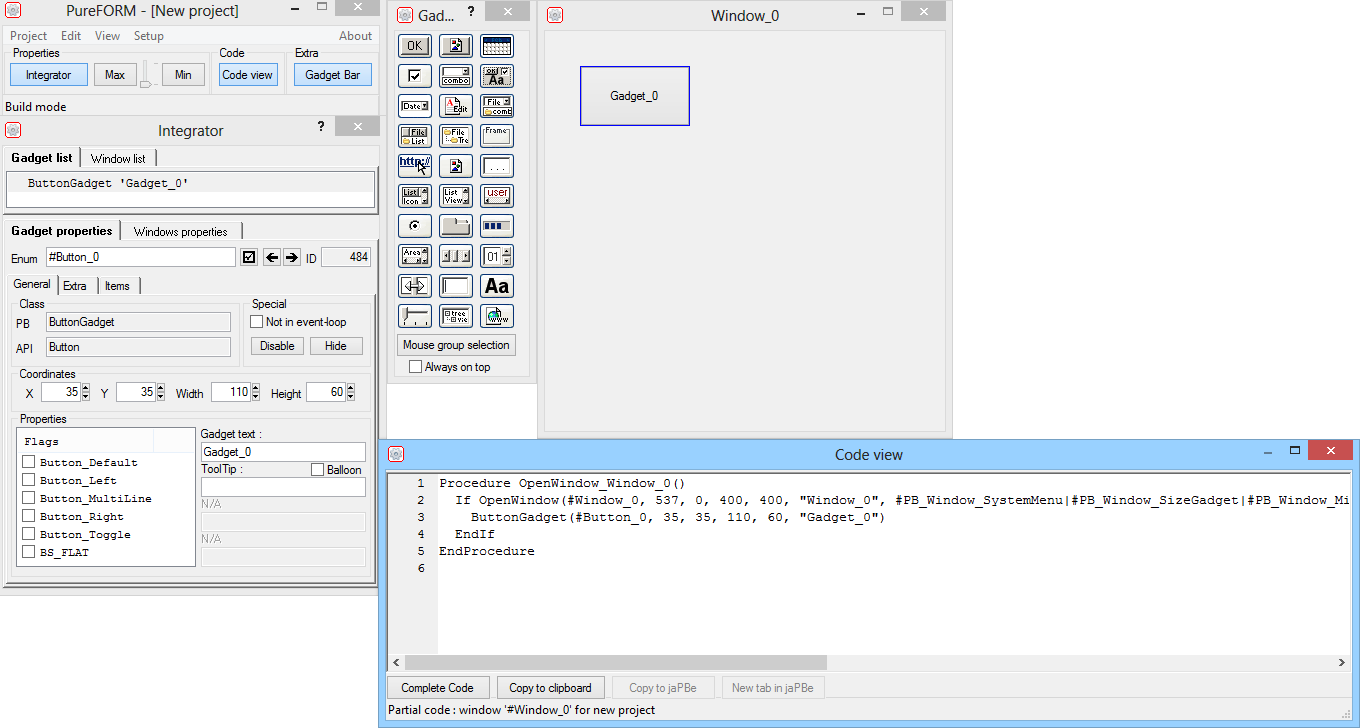1360x728 pixels.
Task: Click the Gadget text input field
Action: pos(283,452)
